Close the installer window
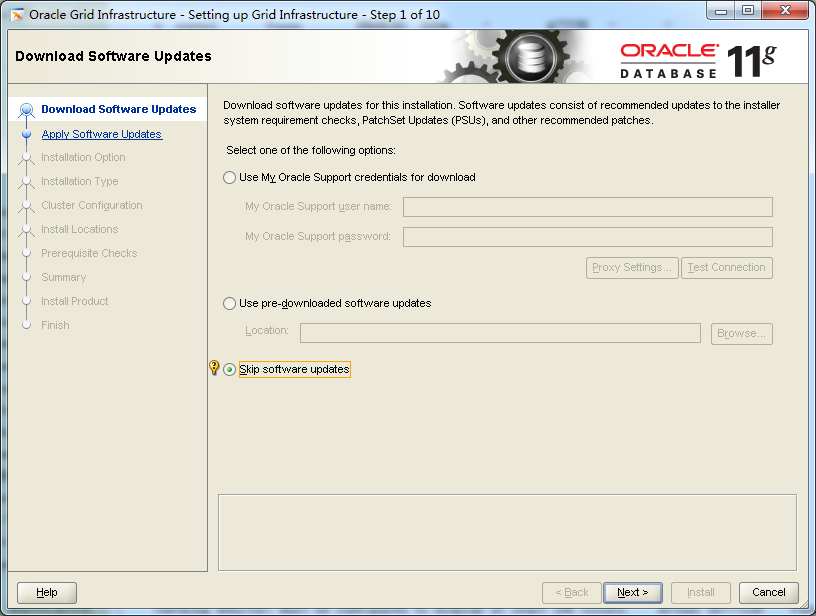The height and width of the screenshot is (616, 816). pos(785,11)
